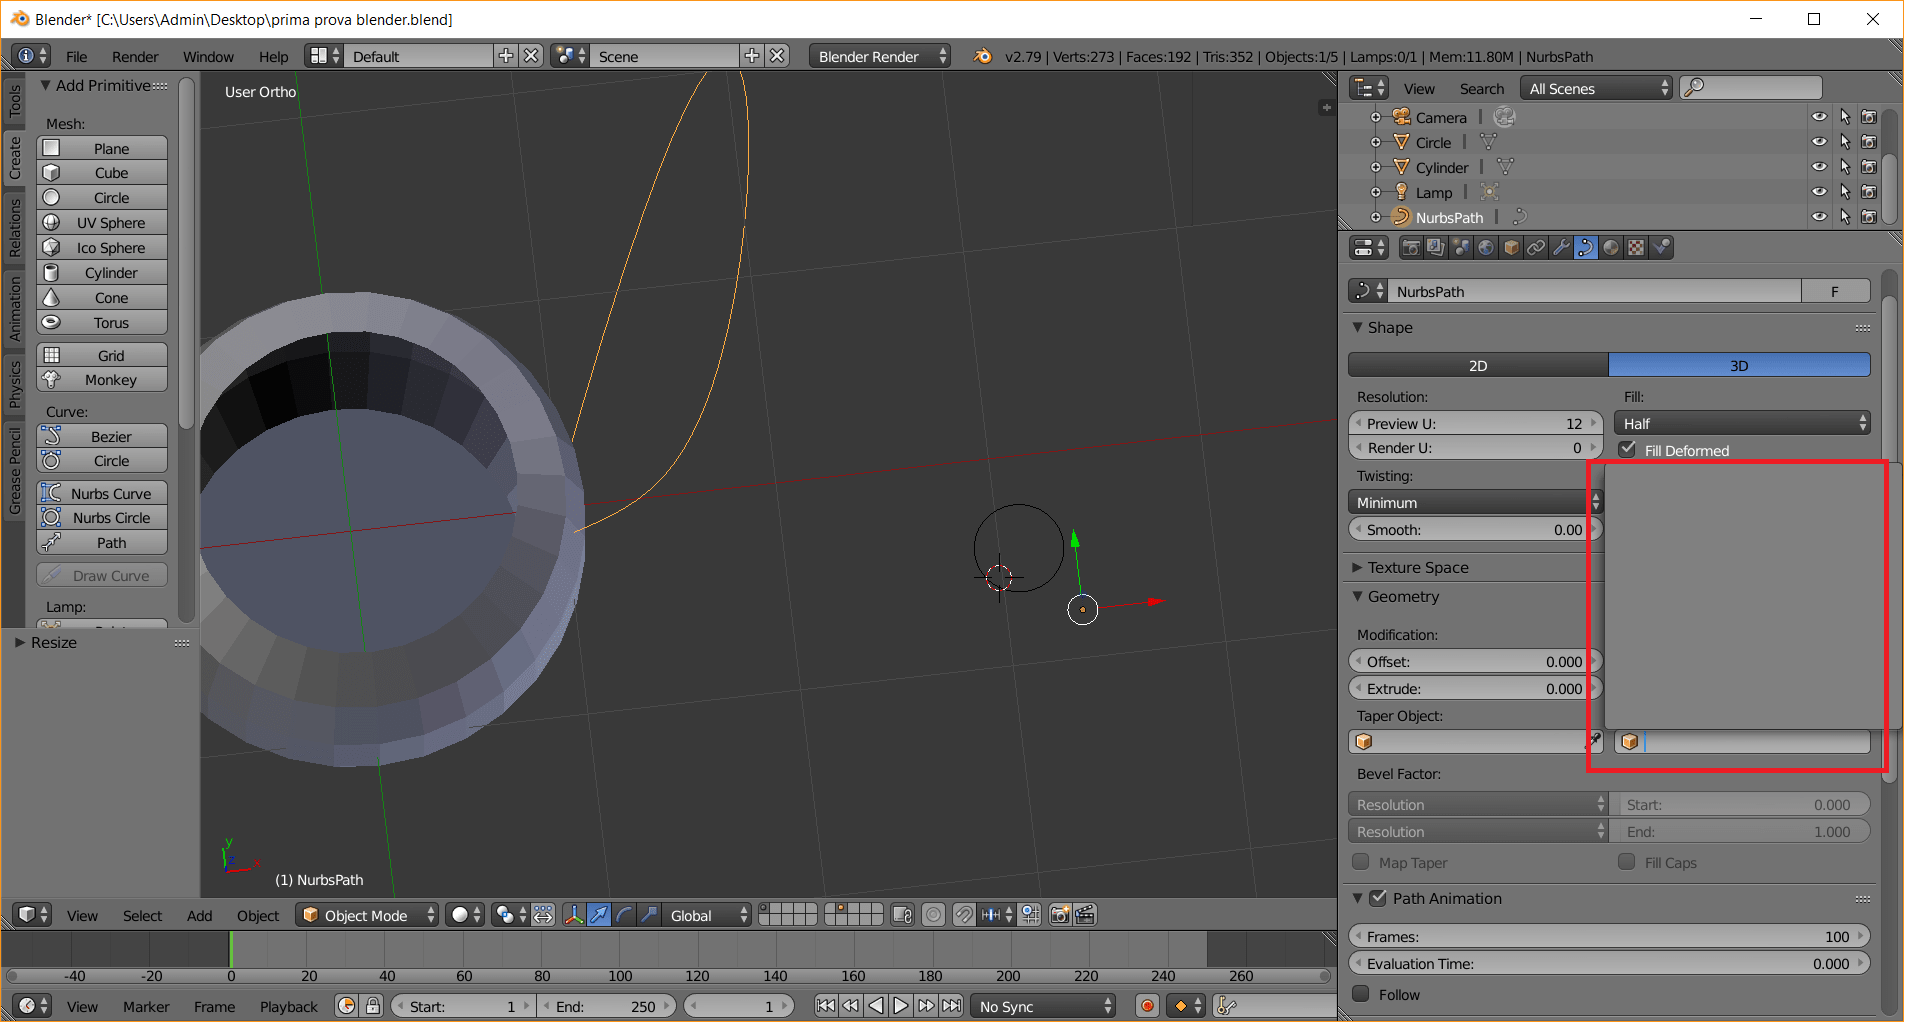
Task: Open the Scene properties tab
Action: pos(1461,248)
